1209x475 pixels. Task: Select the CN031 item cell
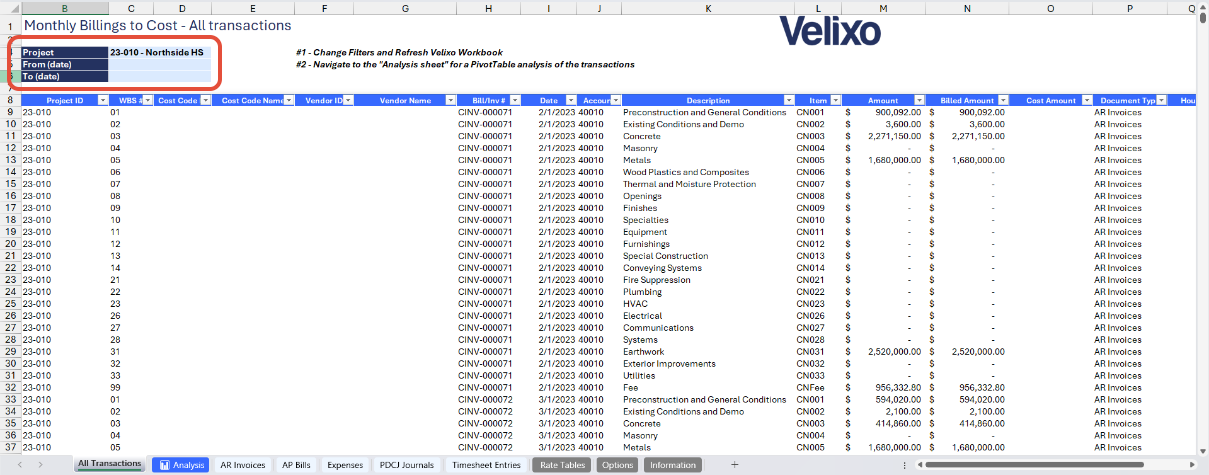click(819, 352)
